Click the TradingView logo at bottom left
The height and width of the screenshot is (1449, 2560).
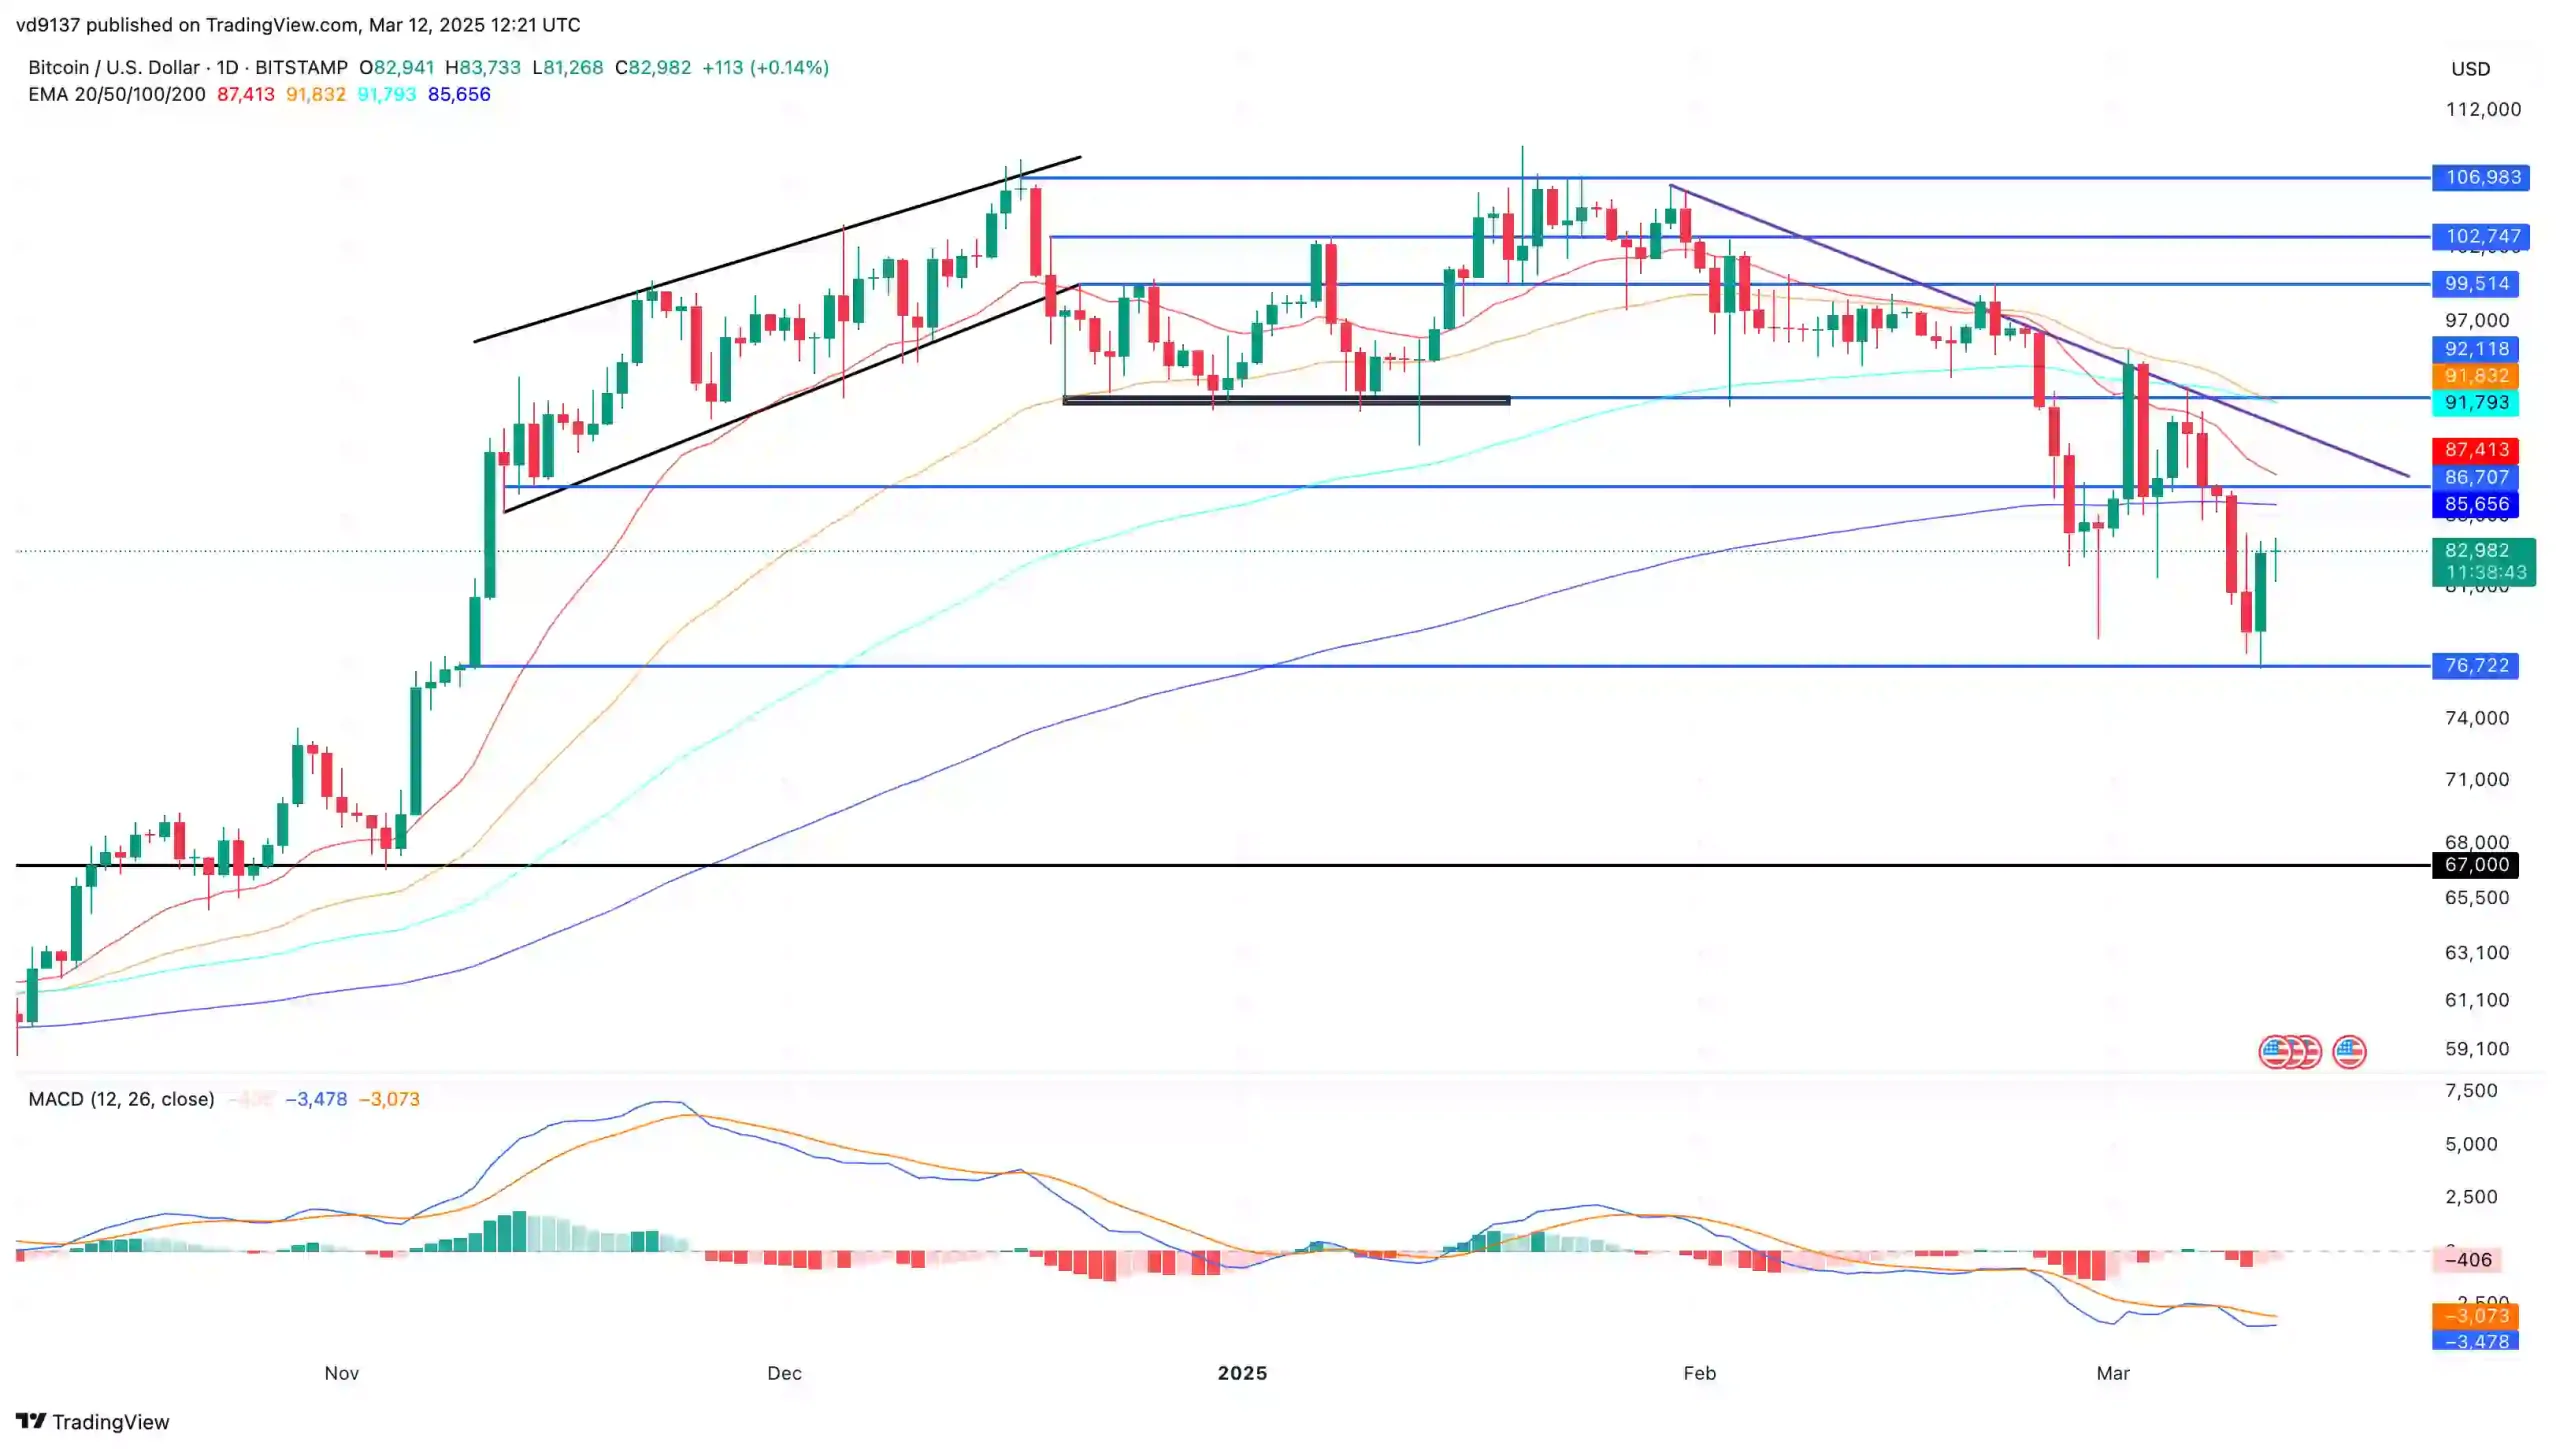93,1421
